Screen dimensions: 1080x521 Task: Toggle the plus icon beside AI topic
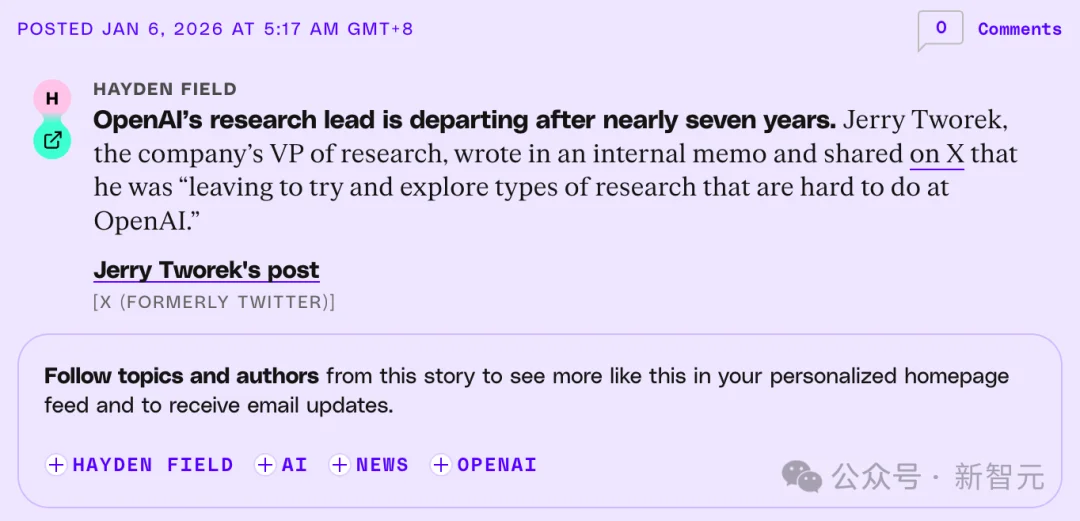[265, 465]
